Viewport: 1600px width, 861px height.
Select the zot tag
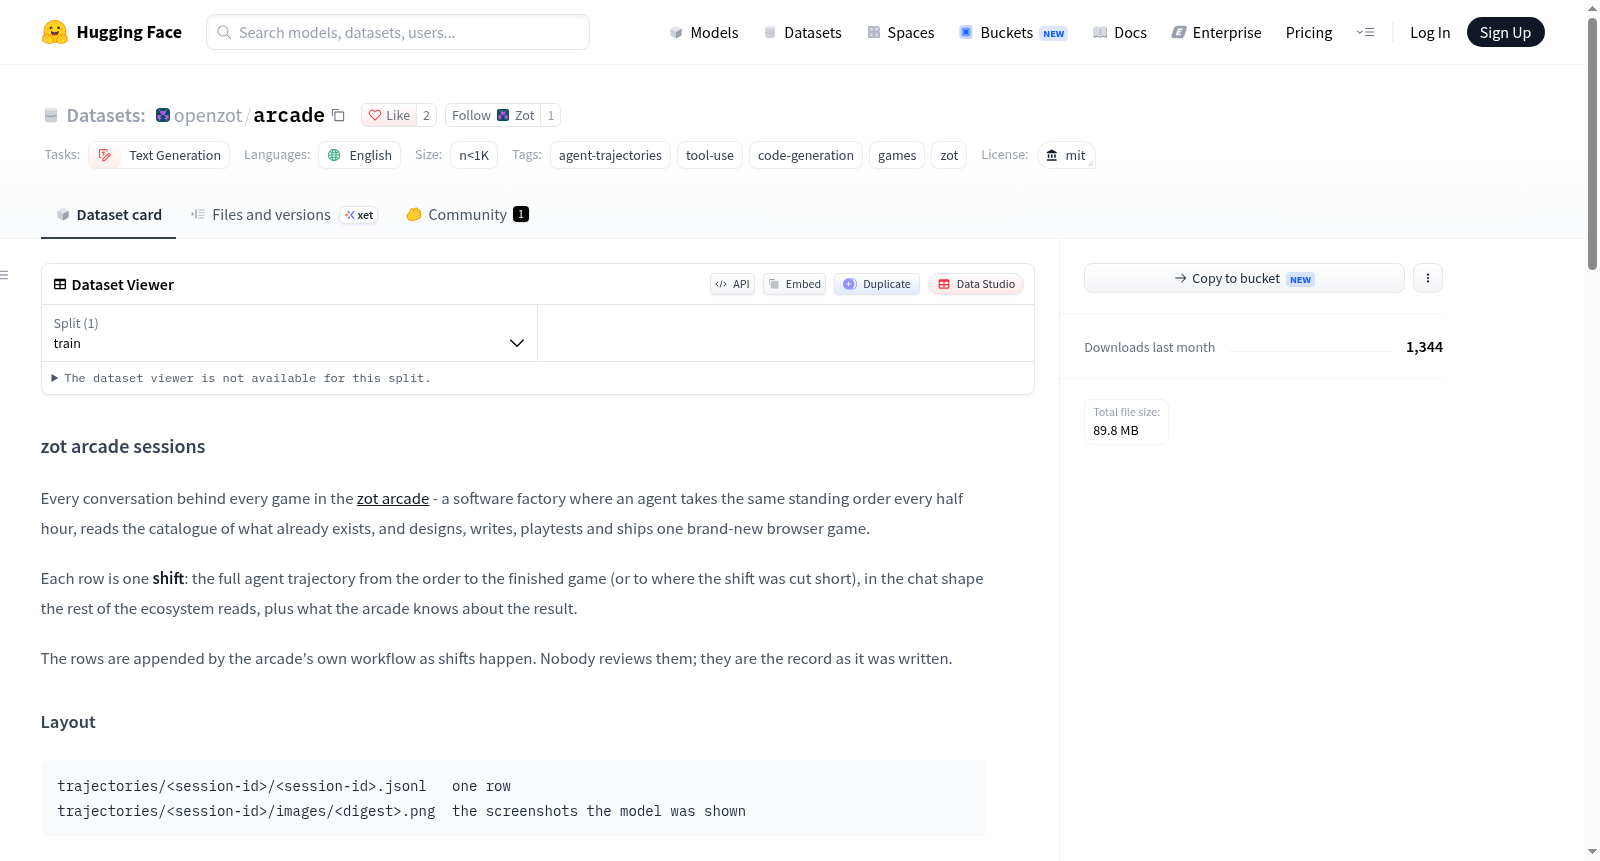tap(949, 155)
